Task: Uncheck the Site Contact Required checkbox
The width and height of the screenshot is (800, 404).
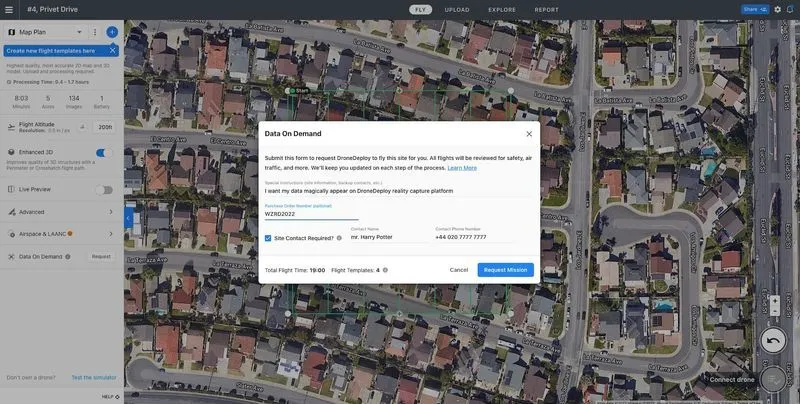Action: (268, 238)
